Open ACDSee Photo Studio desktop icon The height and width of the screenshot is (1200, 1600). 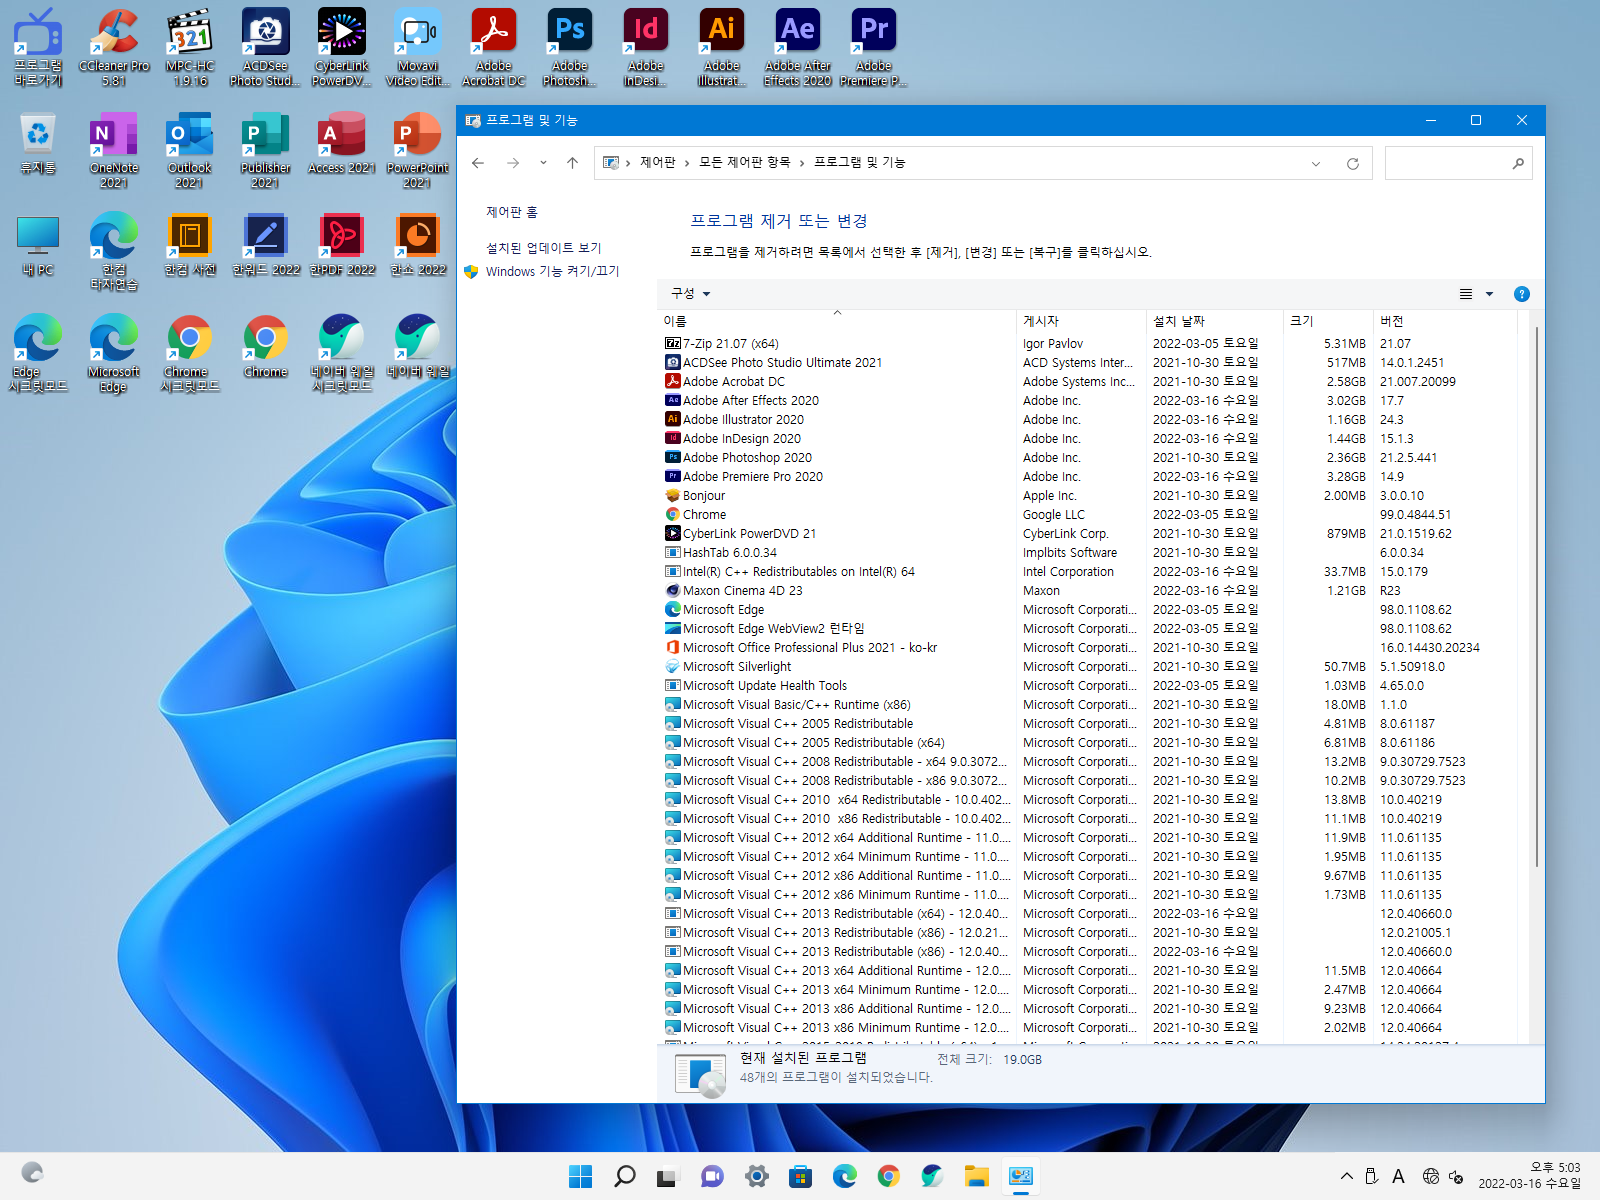265,48
